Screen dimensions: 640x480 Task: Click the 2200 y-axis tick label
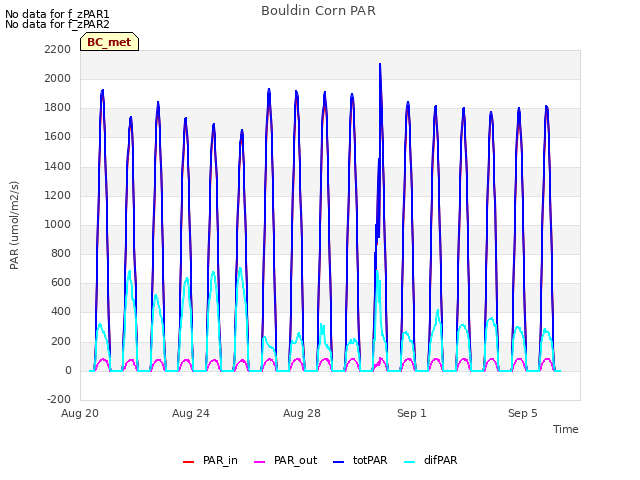[x=58, y=49]
